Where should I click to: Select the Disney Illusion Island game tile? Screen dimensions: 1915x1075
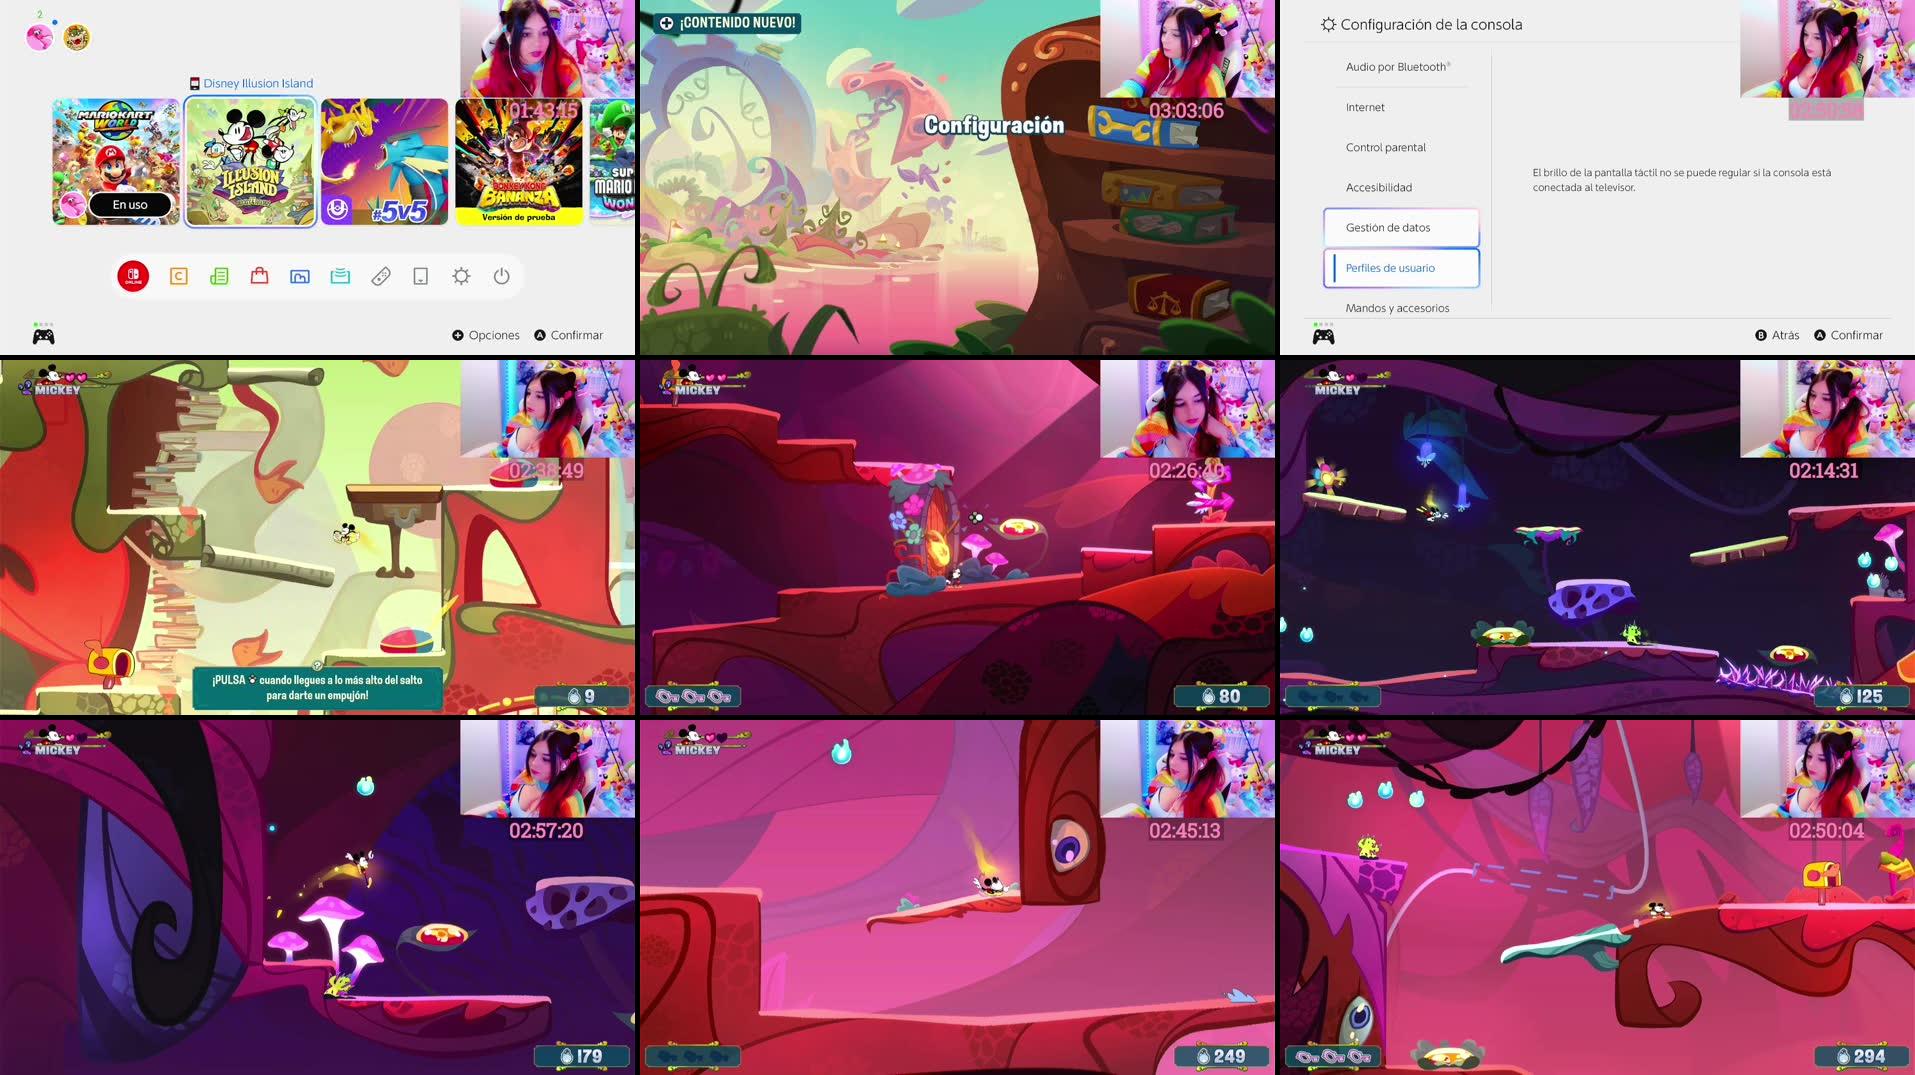point(250,160)
